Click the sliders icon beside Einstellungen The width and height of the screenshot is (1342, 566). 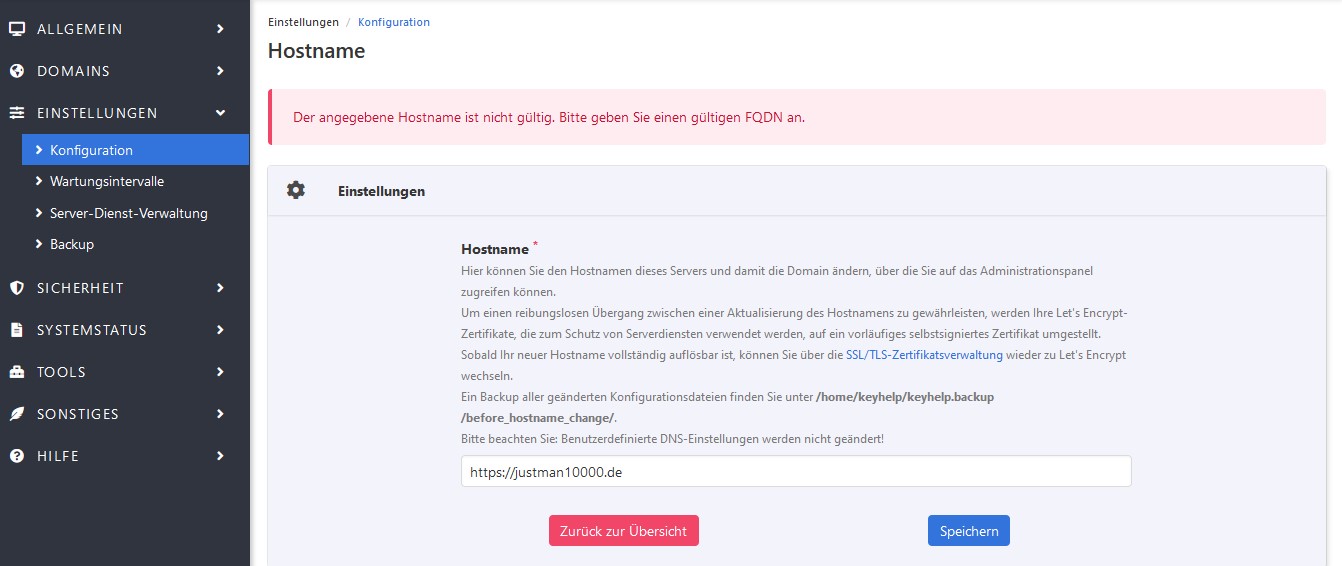(x=16, y=113)
